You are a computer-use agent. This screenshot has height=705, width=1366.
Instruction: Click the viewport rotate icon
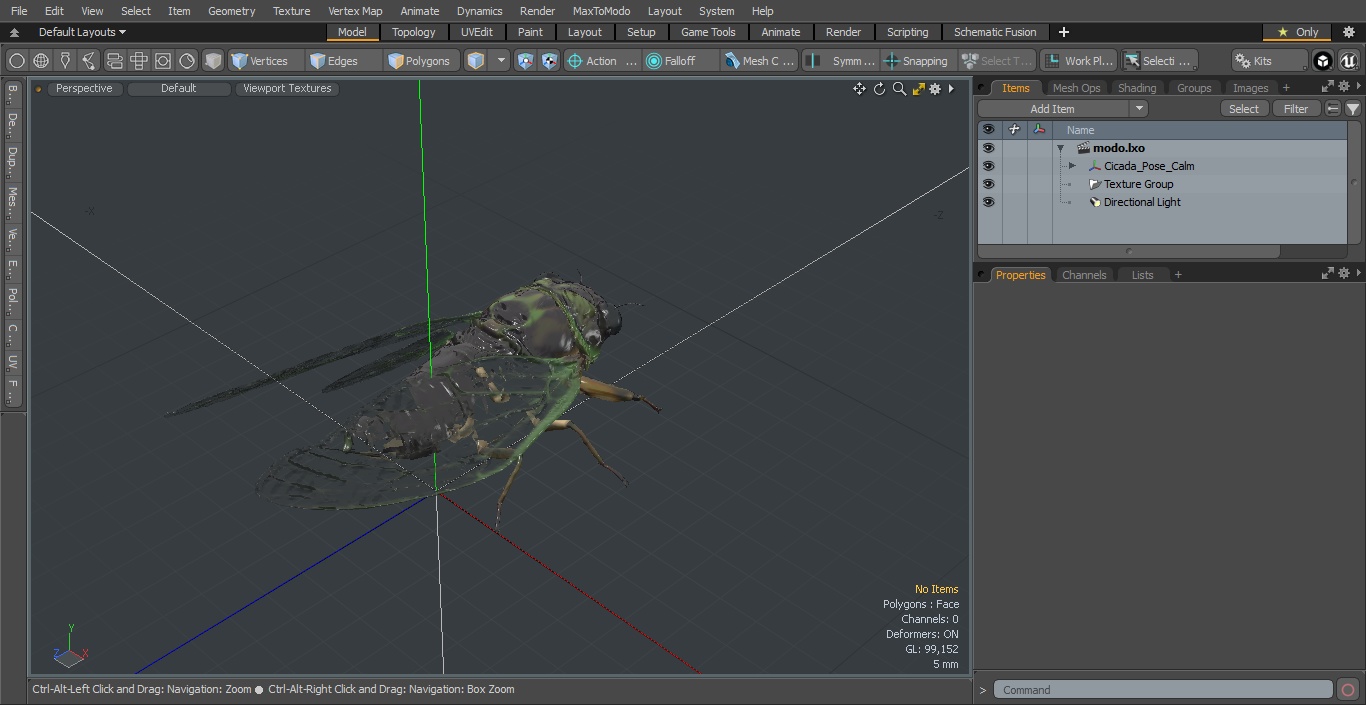(x=879, y=89)
